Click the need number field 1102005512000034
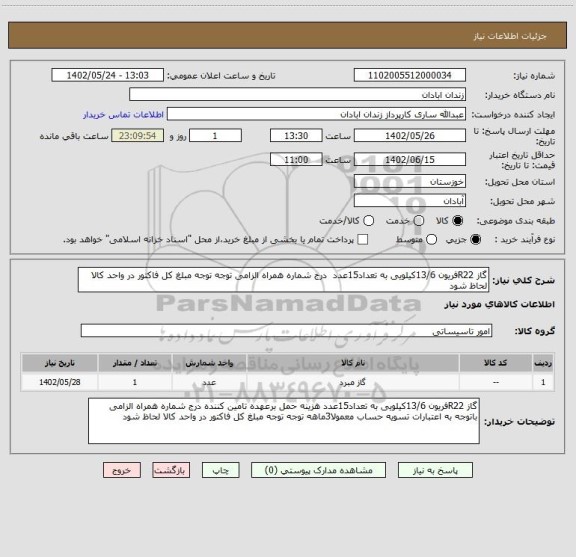Viewport: 576px width, 557px height. [x=410, y=75]
